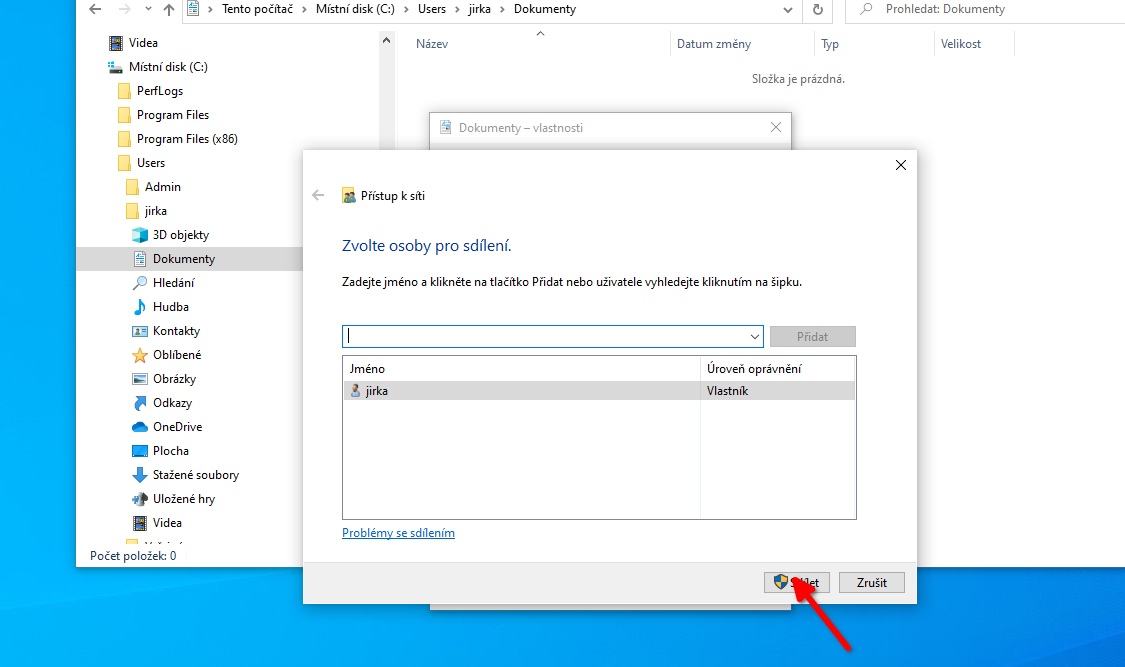Confirm sharing with the Sdílet button
Viewport: 1125px width, 667px height.
point(797,582)
